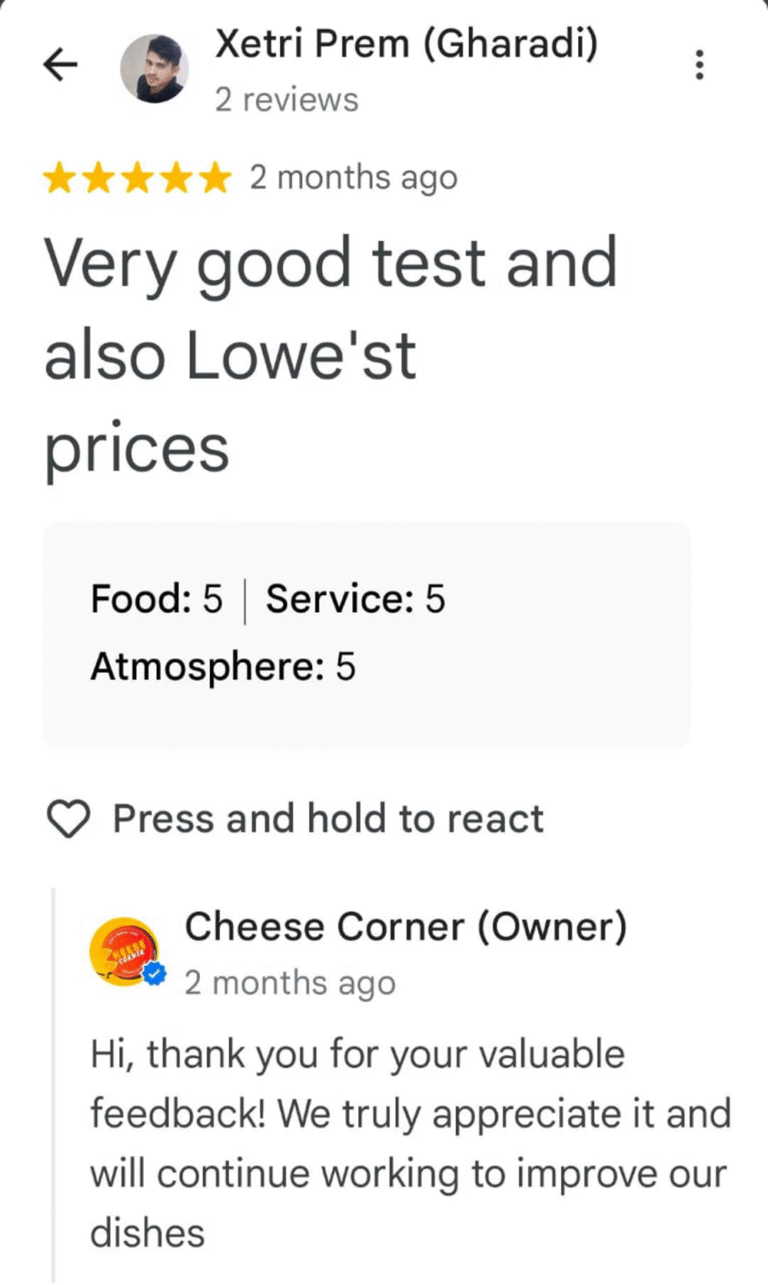Tap the Atmosphere: 5 rating
Viewport: 768px width, 1285px height.
tap(223, 667)
